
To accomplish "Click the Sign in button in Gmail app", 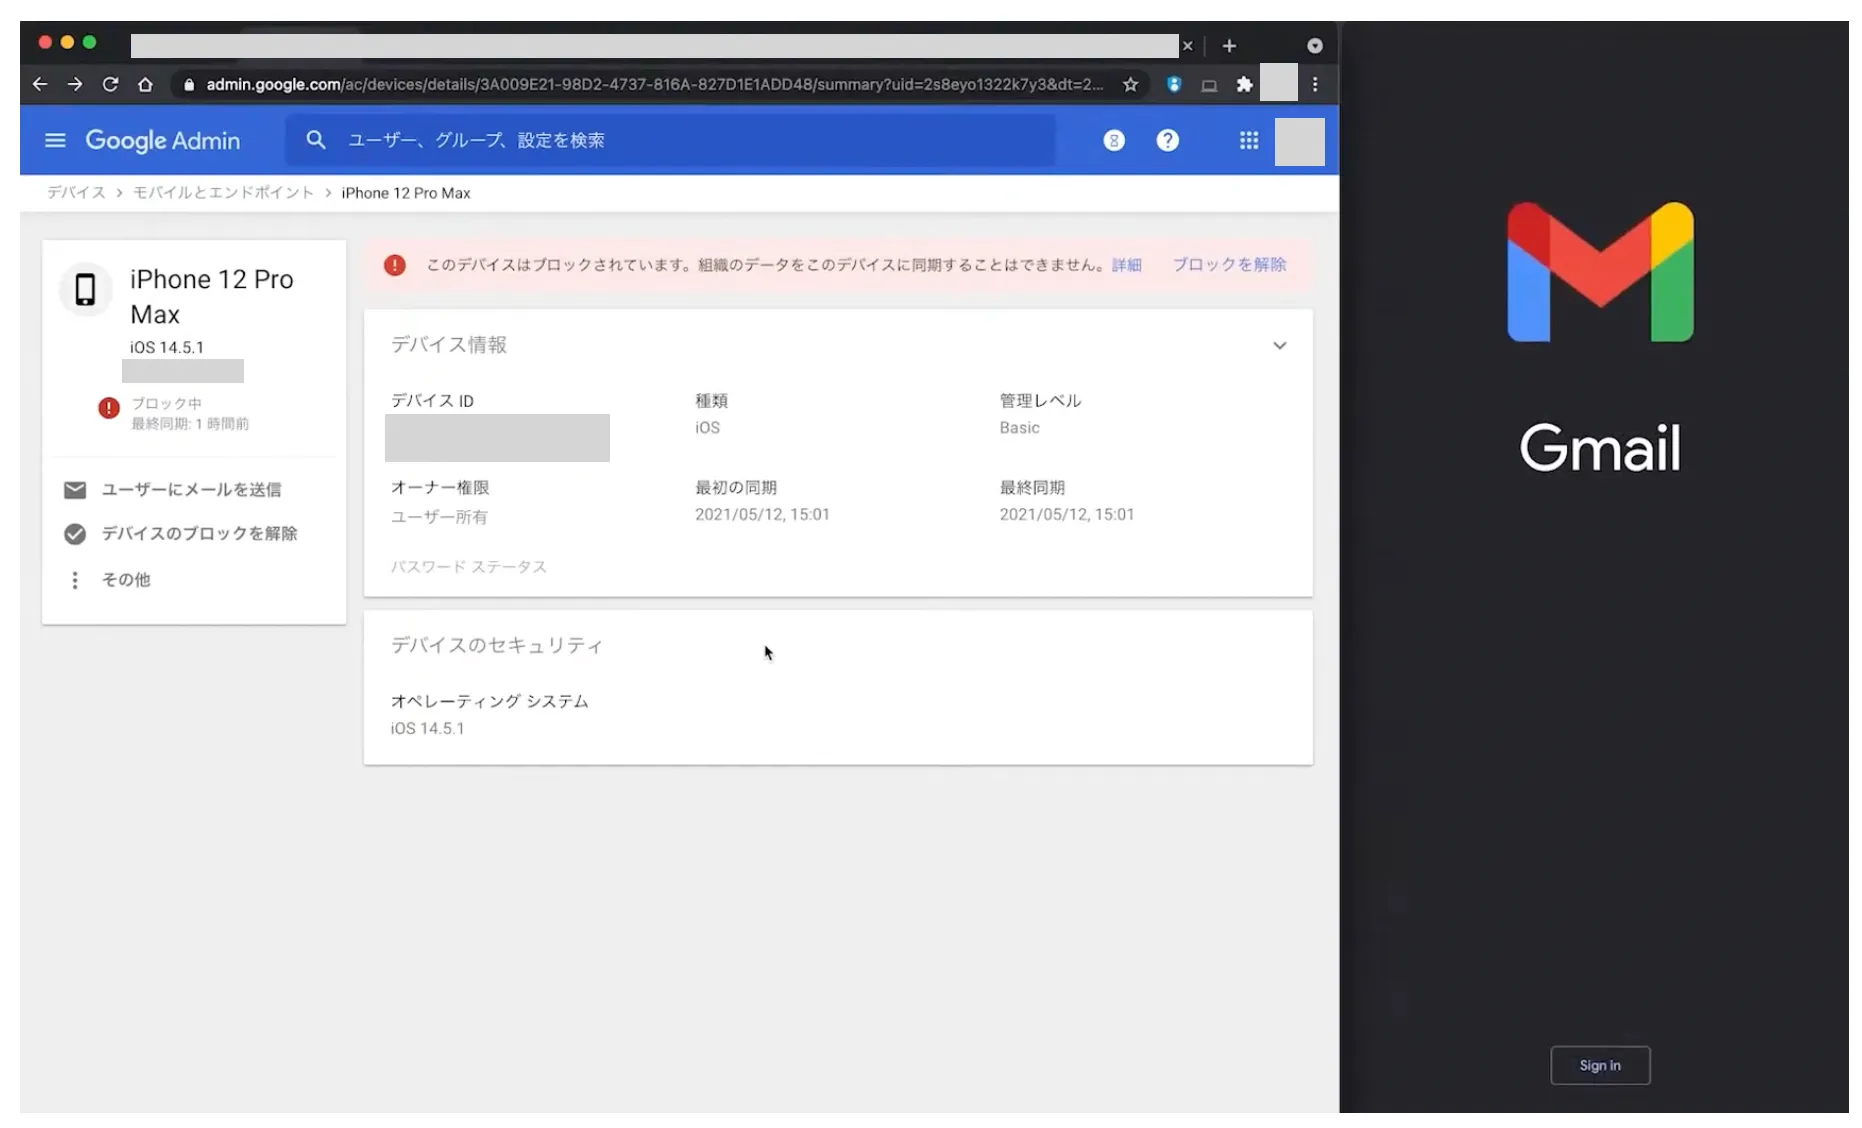I will point(1600,1066).
